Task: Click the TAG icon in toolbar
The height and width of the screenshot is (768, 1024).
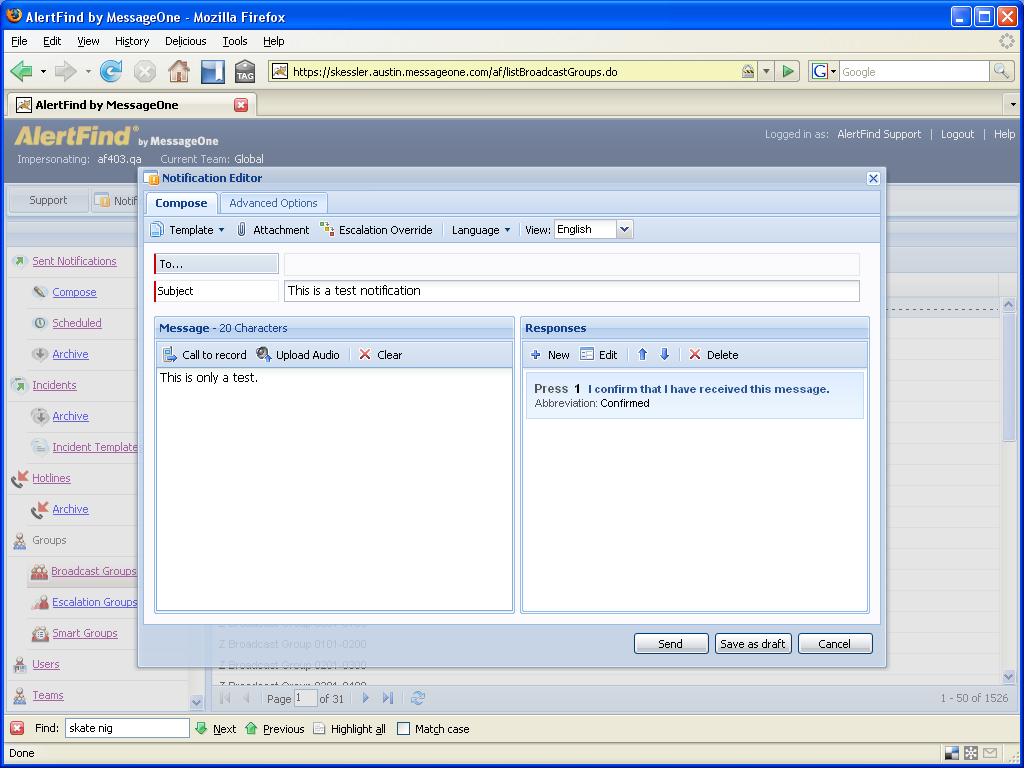Action: (245, 71)
